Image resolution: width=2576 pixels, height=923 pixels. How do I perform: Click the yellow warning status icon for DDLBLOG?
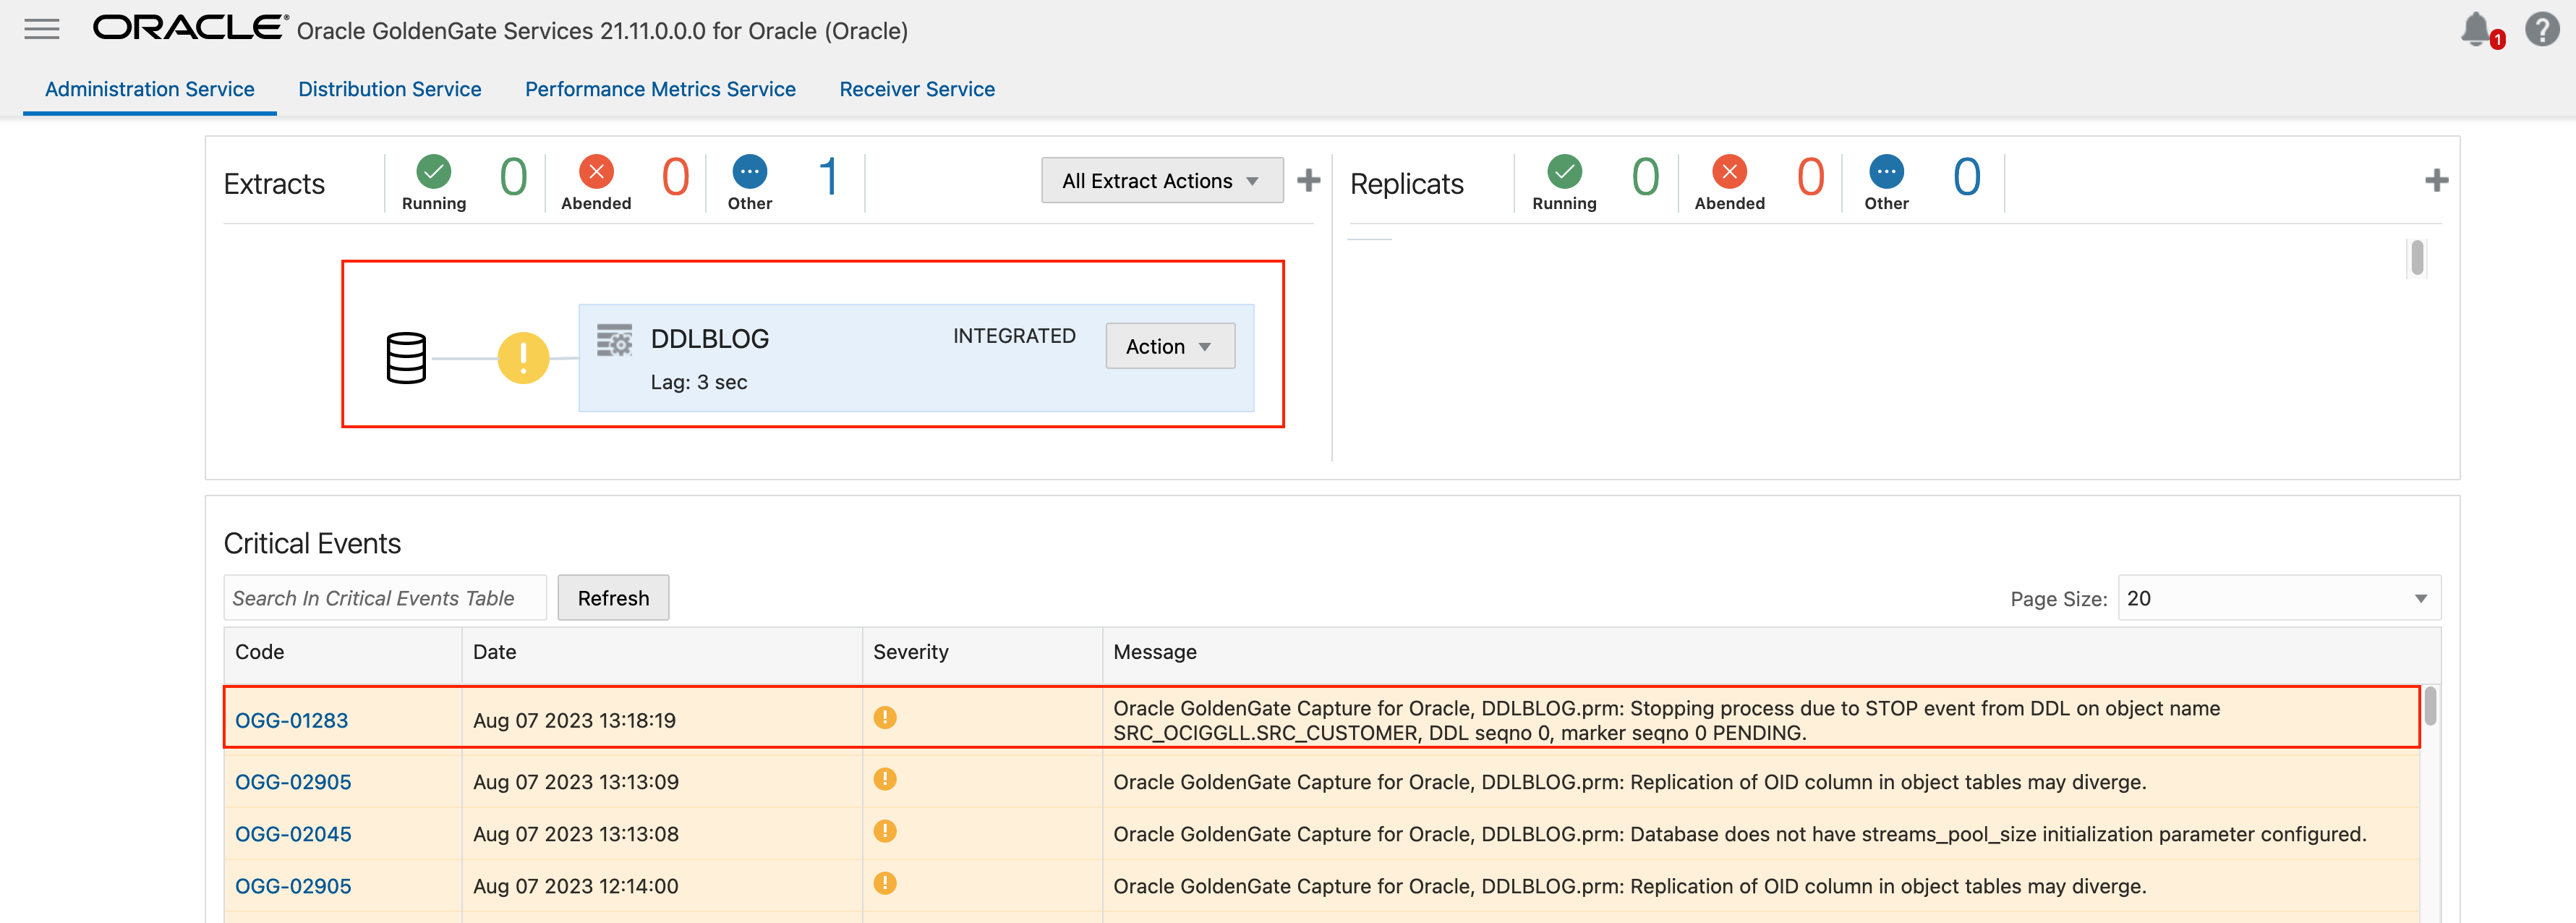tap(523, 358)
